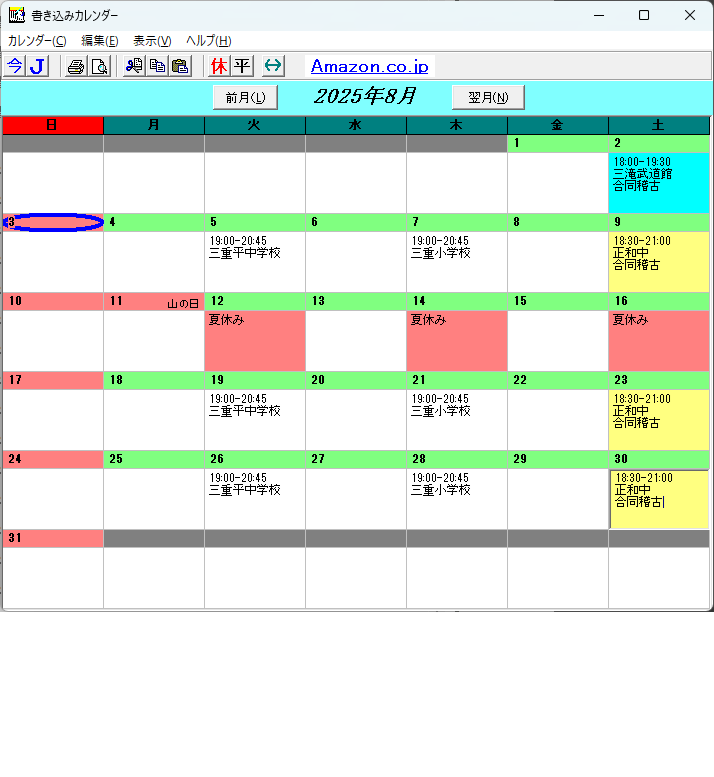
Task: Select the cyan August 2 event cell
Action: tap(658, 182)
